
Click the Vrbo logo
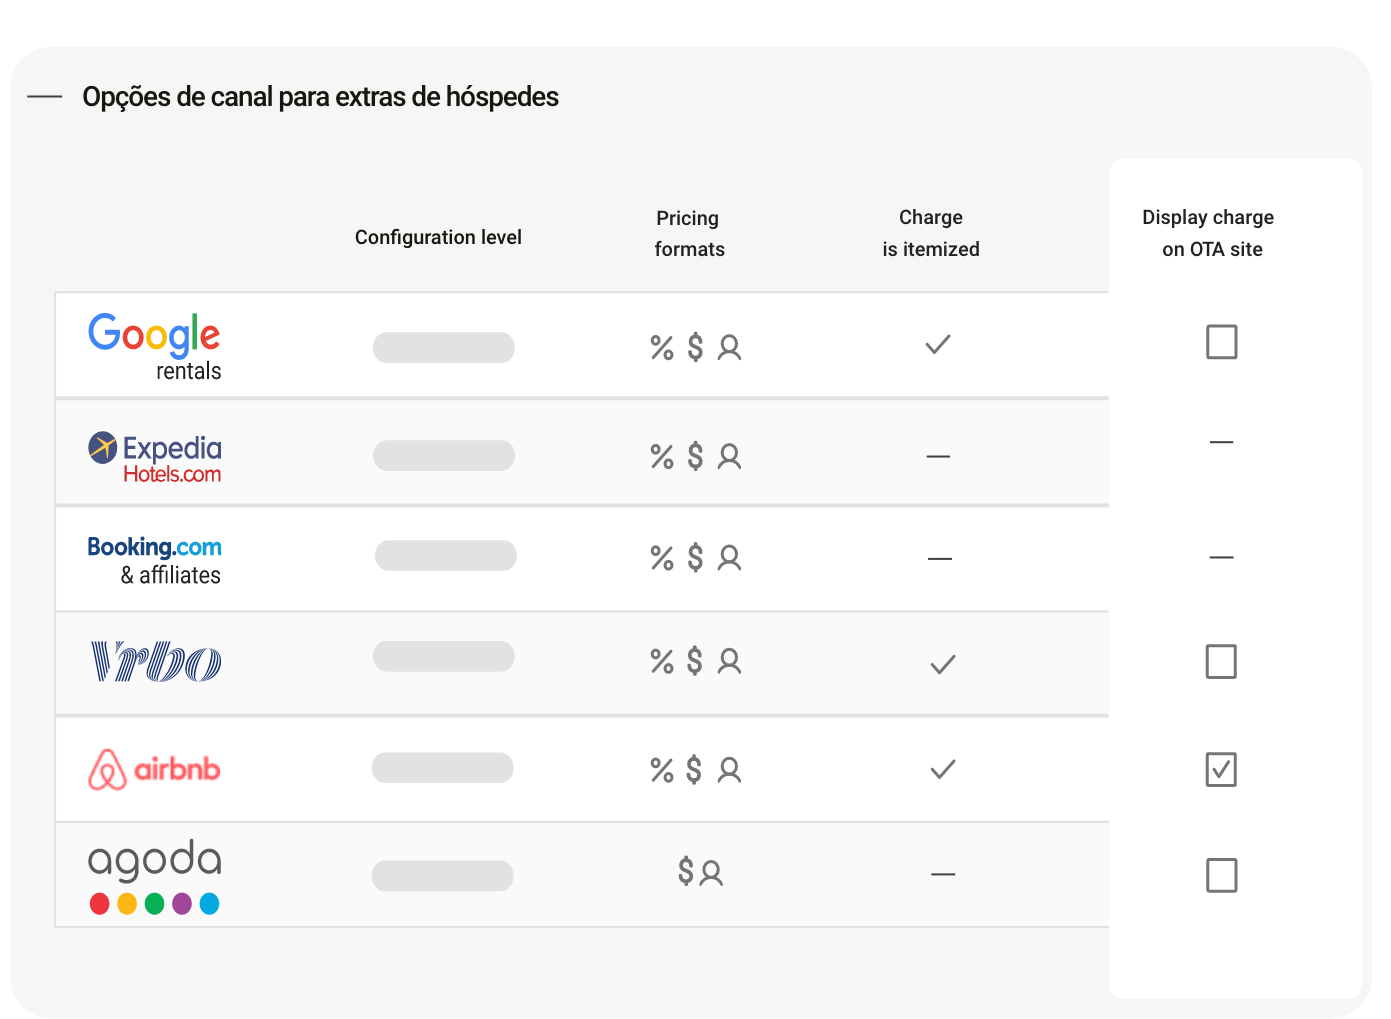pos(156,662)
